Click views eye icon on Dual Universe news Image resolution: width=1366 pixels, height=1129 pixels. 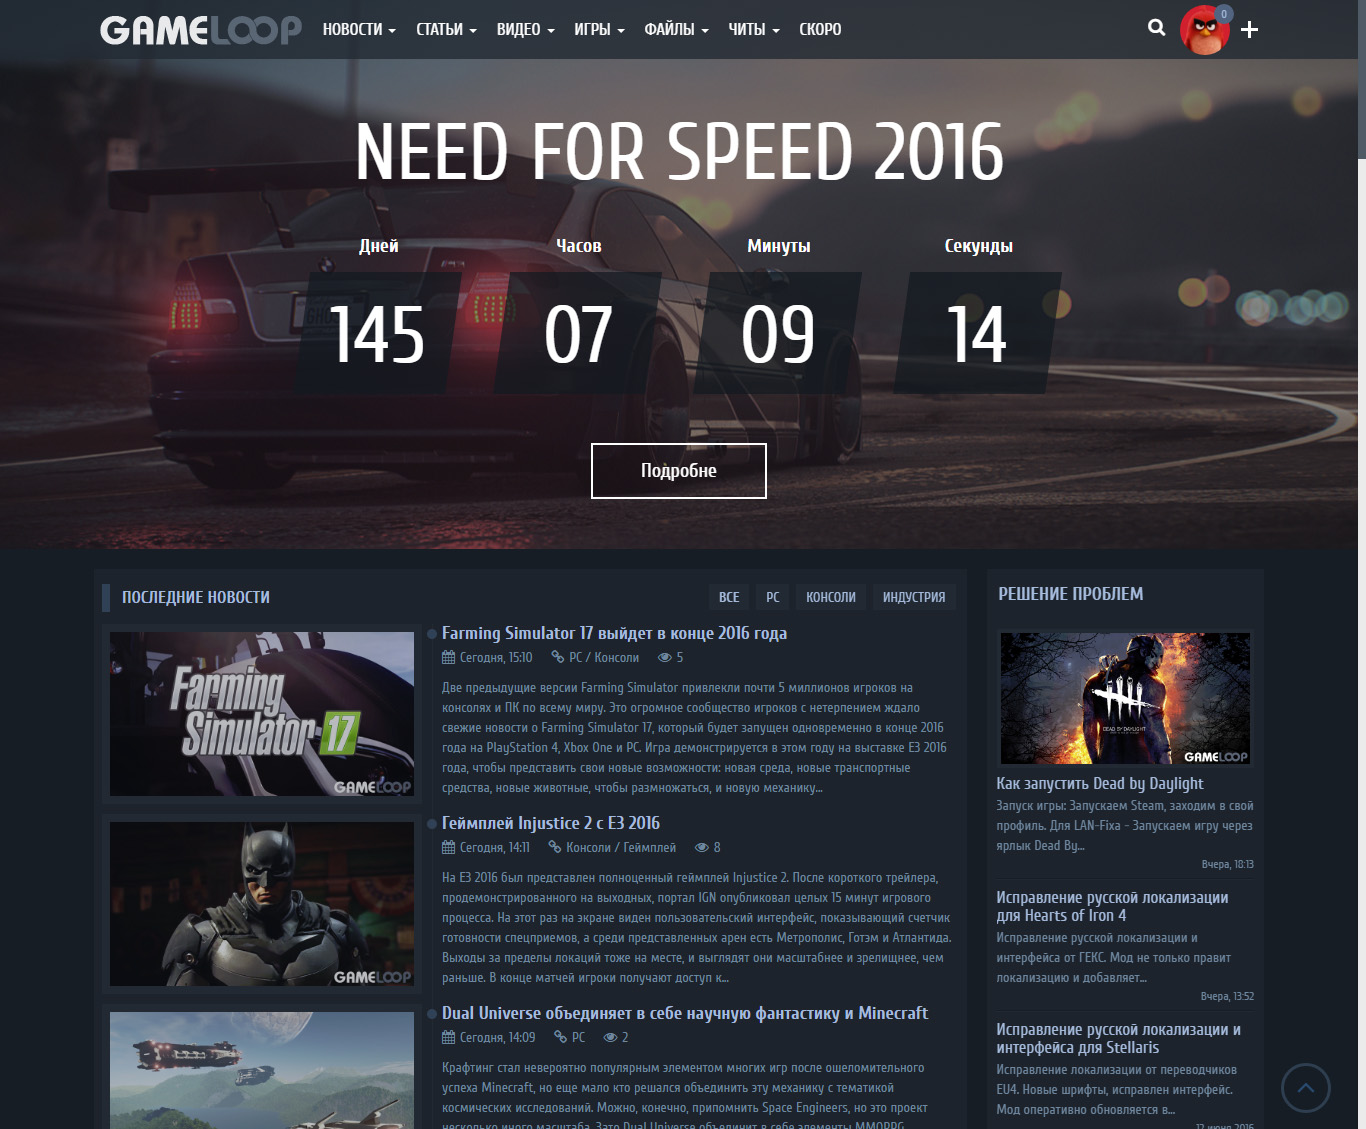610,1037
